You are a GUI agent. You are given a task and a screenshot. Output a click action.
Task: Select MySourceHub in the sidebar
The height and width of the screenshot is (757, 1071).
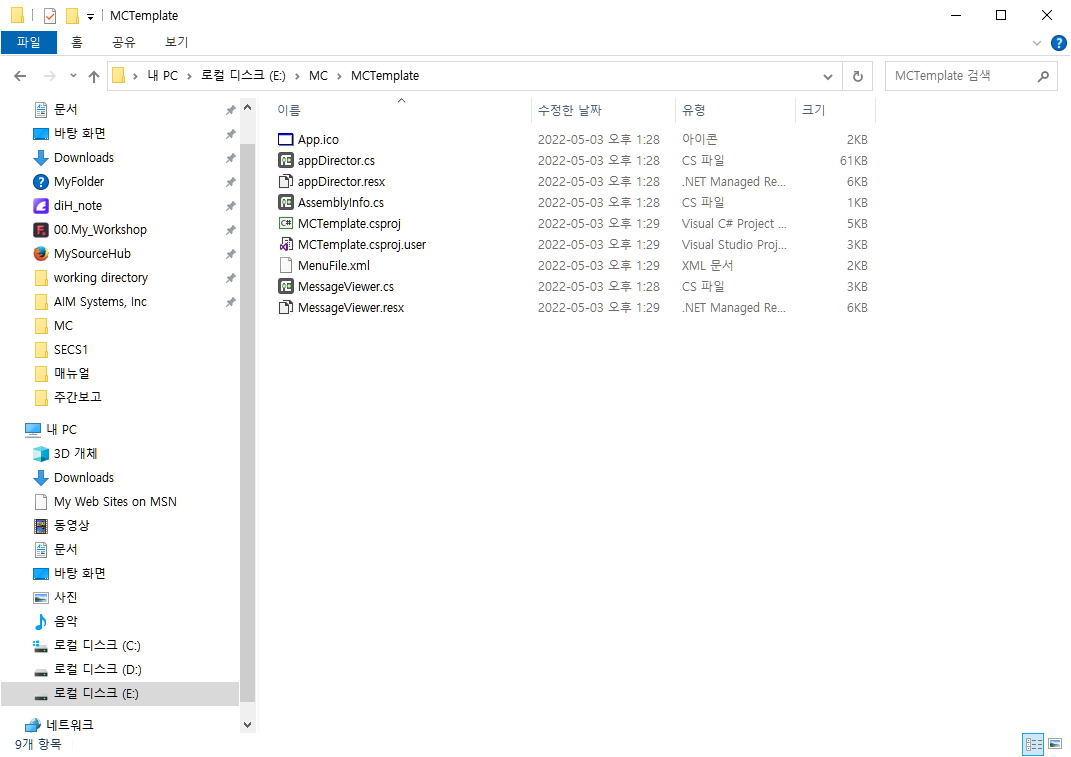tap(91, 253)
